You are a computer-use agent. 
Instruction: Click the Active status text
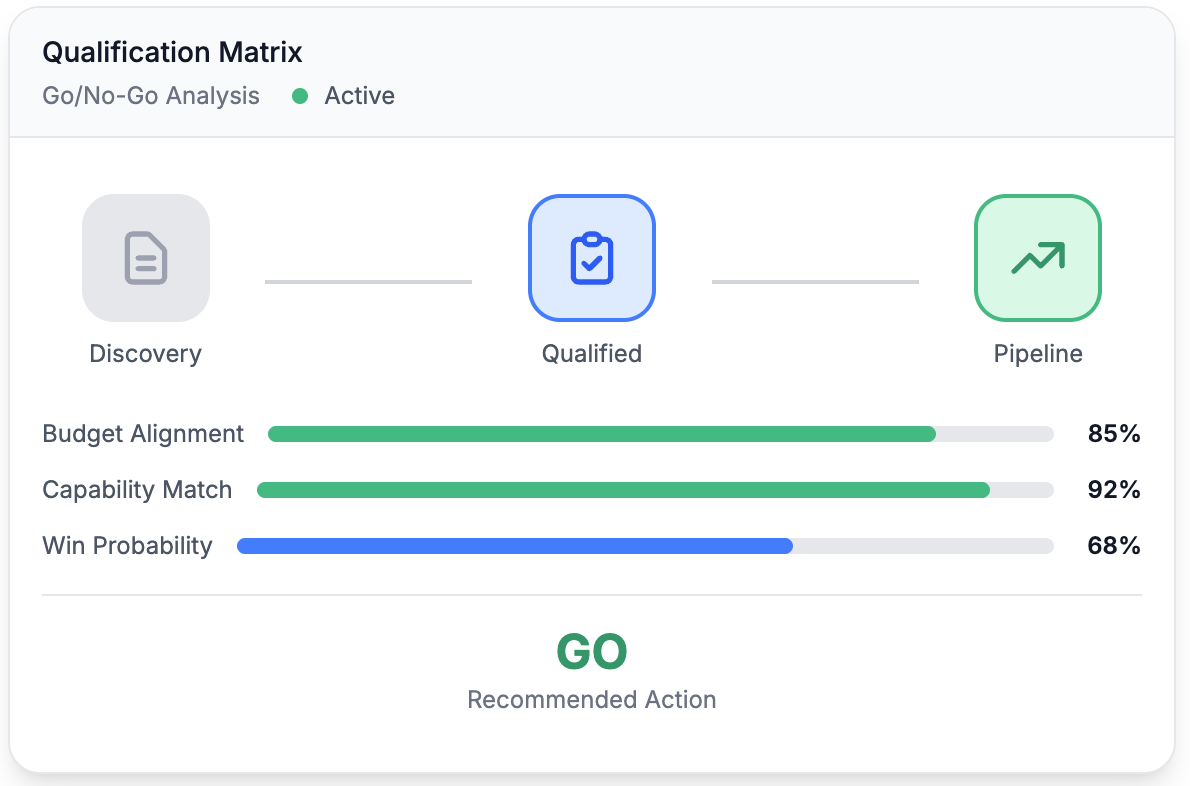click(360, 96)
